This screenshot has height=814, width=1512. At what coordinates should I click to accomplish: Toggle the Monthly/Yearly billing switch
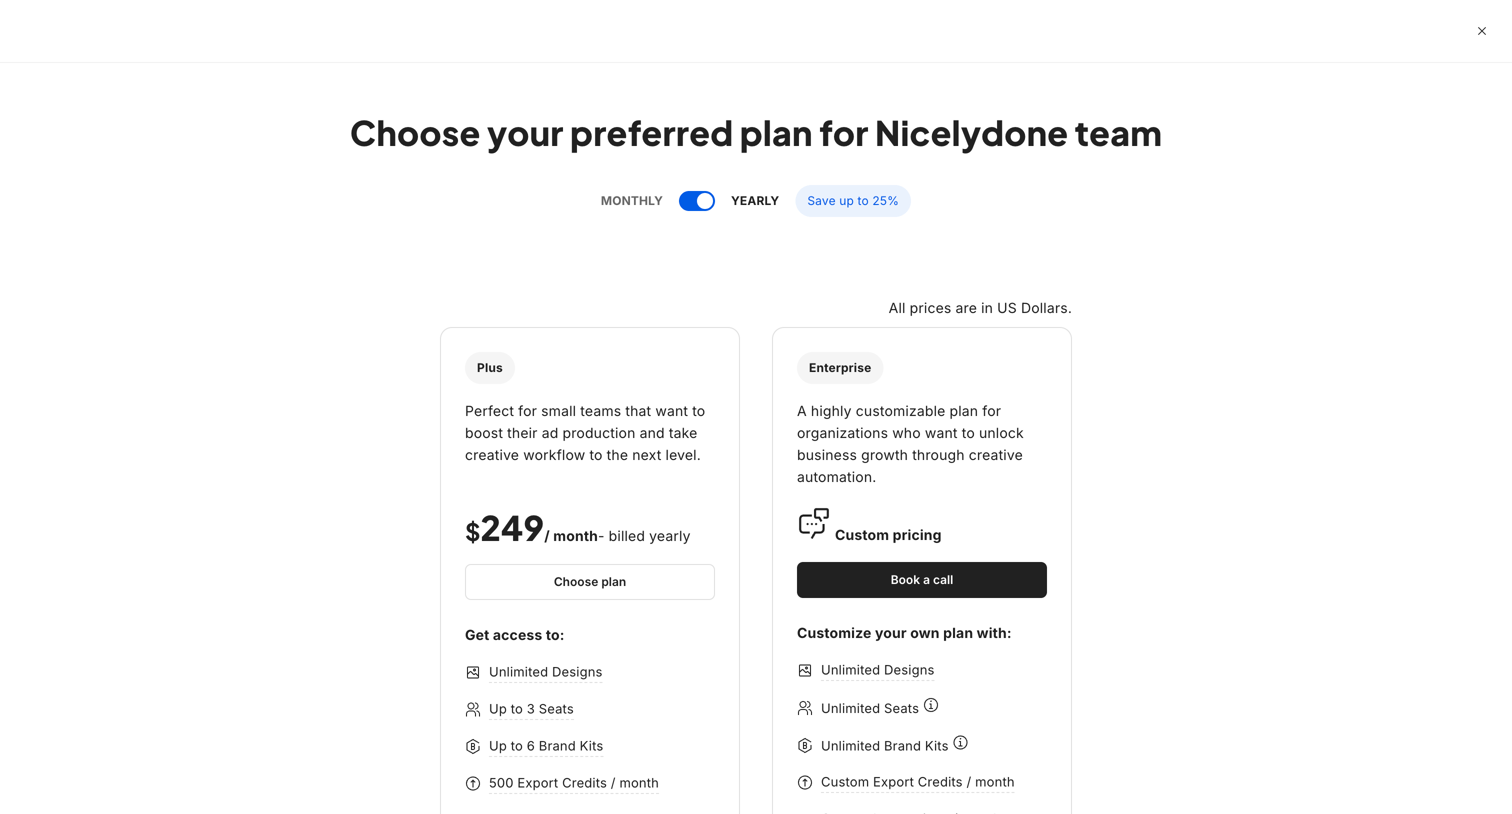coord(696,201)
